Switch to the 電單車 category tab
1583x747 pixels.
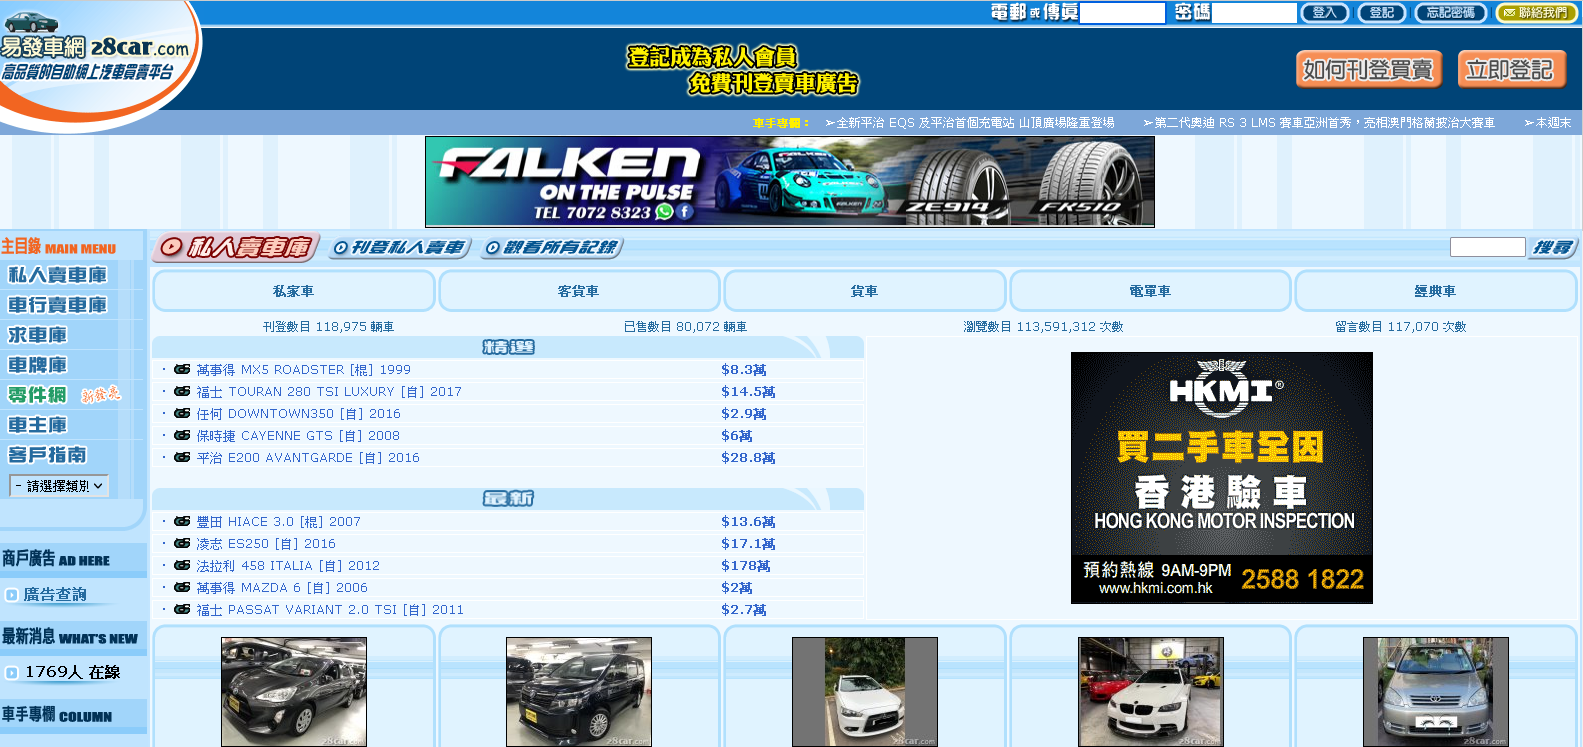pos(1149,291)
